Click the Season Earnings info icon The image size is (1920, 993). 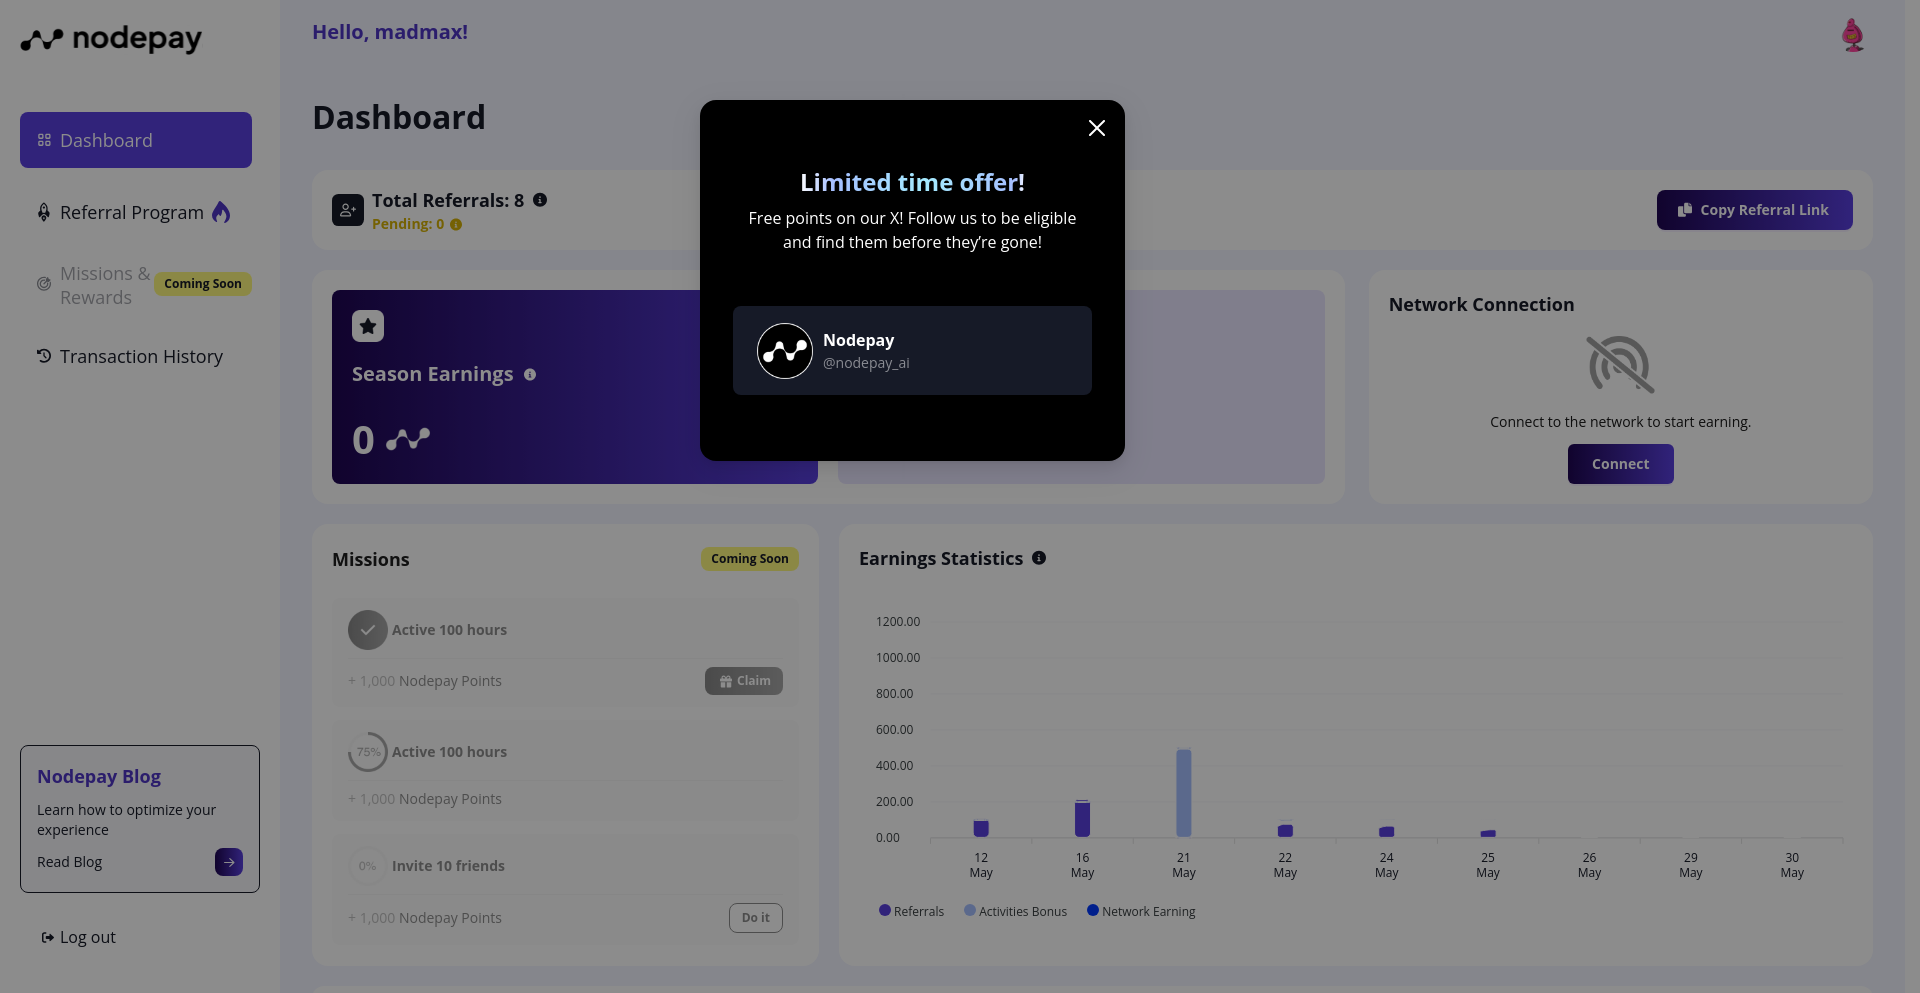pos(530,375)
